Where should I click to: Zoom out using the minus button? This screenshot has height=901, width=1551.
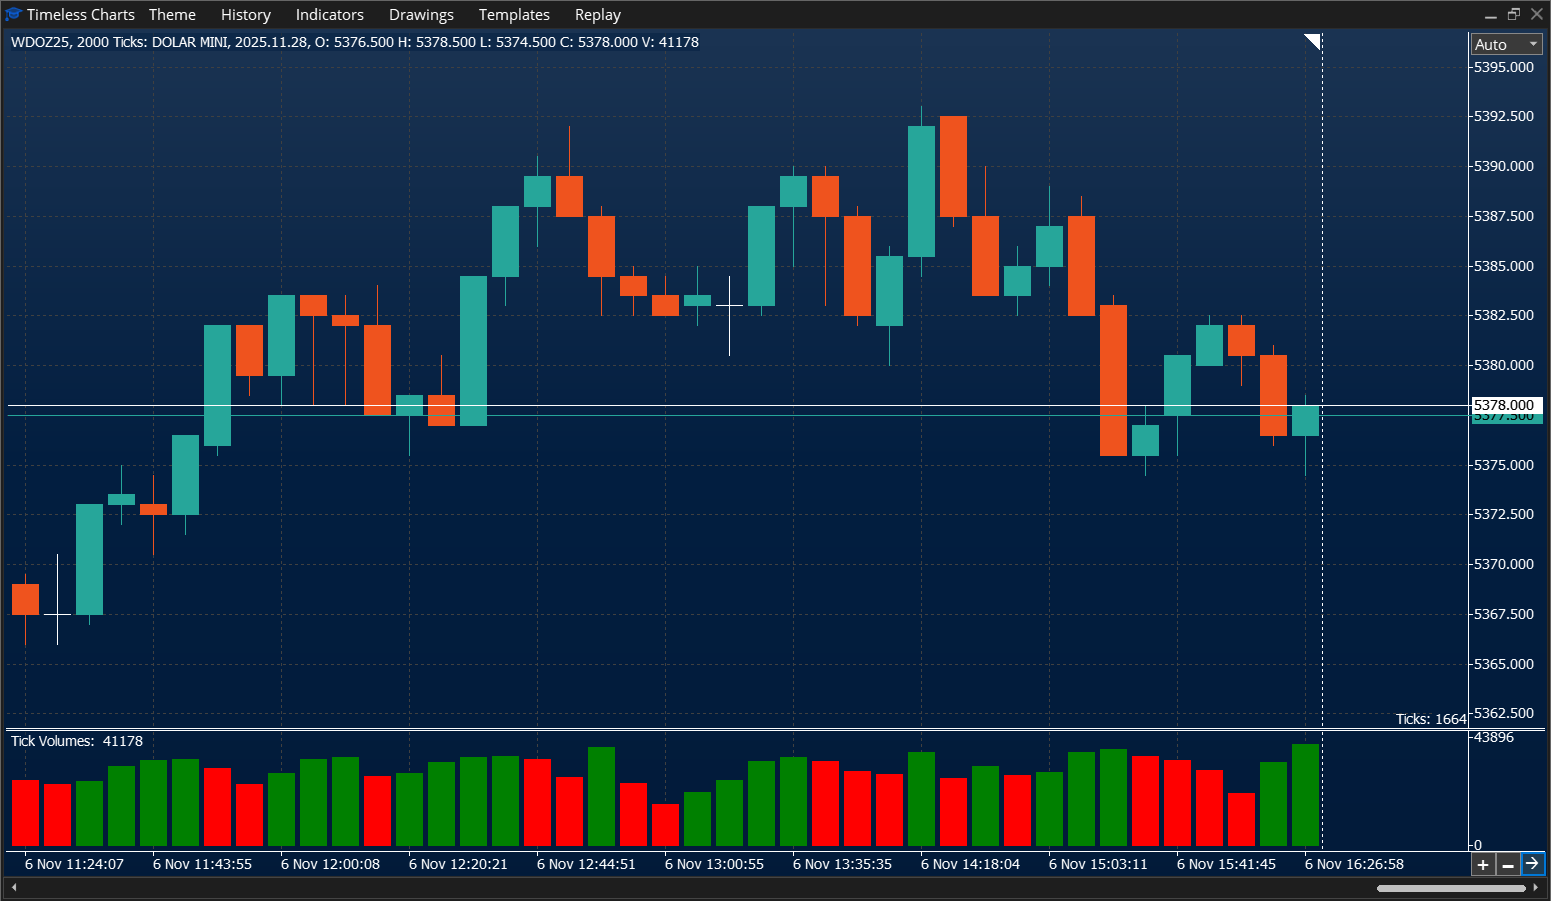click(x=1508, y=864)
